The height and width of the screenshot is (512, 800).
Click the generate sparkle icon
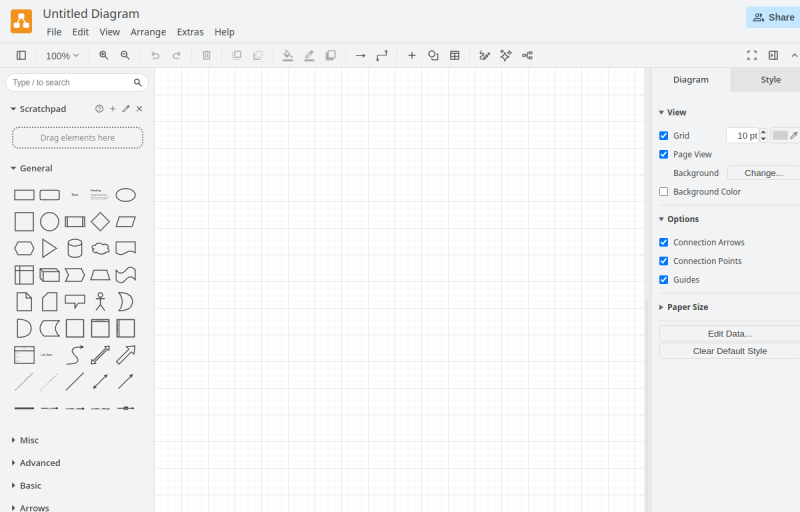tap(506, 56)
